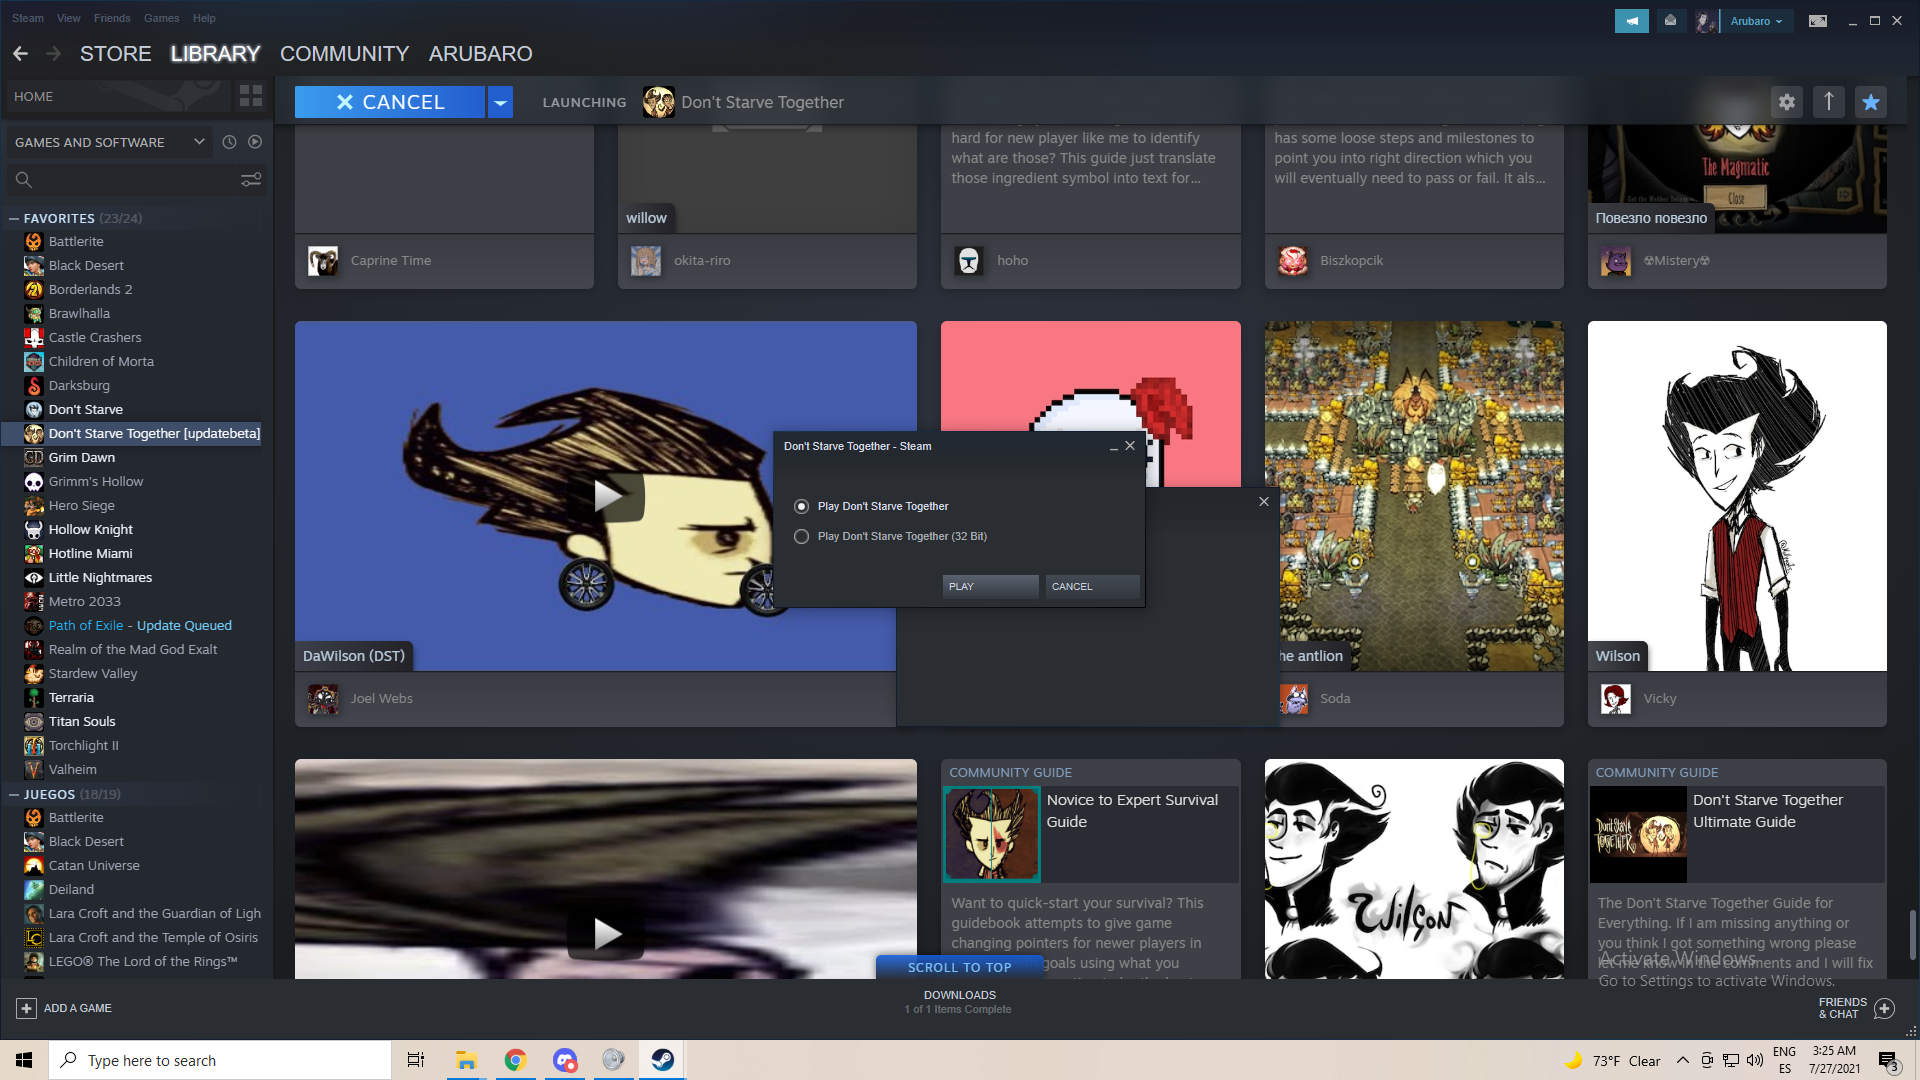The height and width of the screenshot is (1080, 1920).
Task: Select Hollow Knight in library list
Action: 91,529
